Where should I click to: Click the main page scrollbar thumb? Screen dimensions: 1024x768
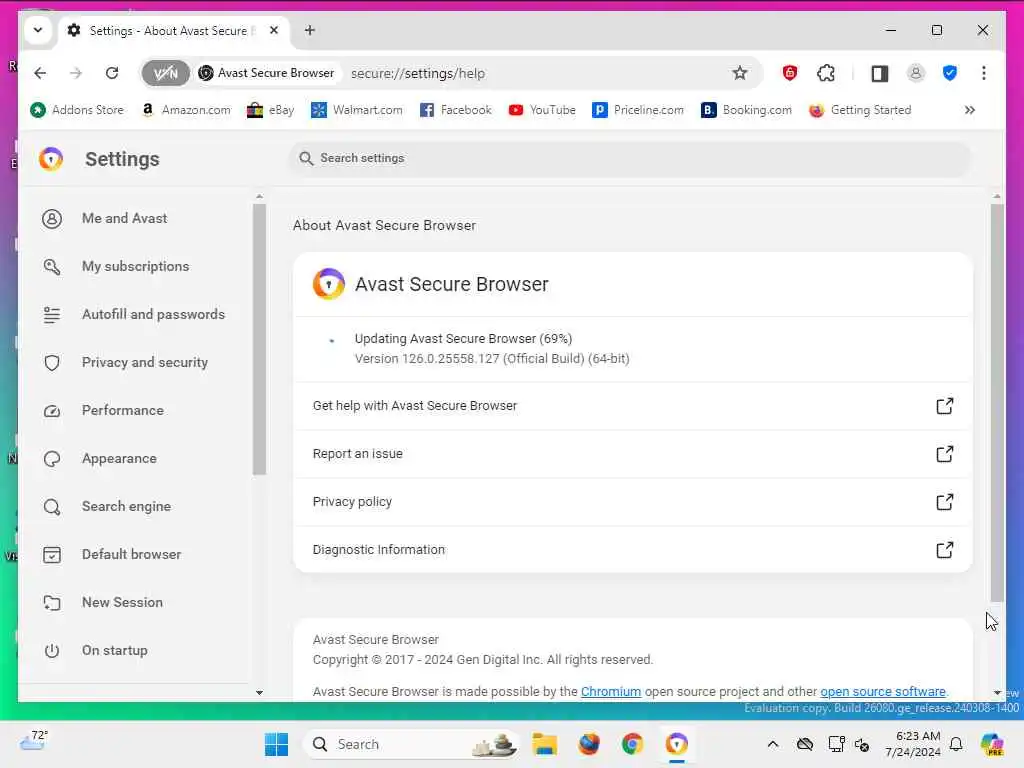coord(997,403)
